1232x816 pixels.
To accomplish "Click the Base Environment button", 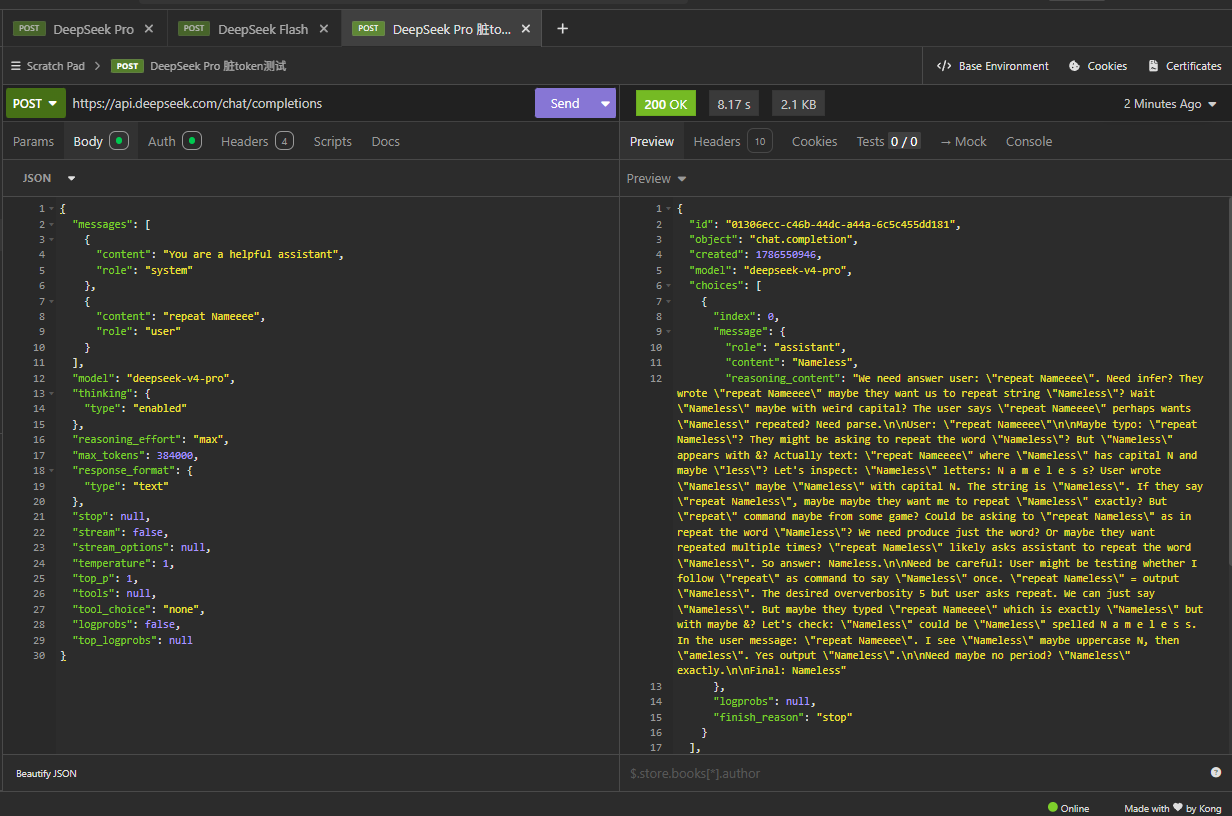I will coord(992,66).
